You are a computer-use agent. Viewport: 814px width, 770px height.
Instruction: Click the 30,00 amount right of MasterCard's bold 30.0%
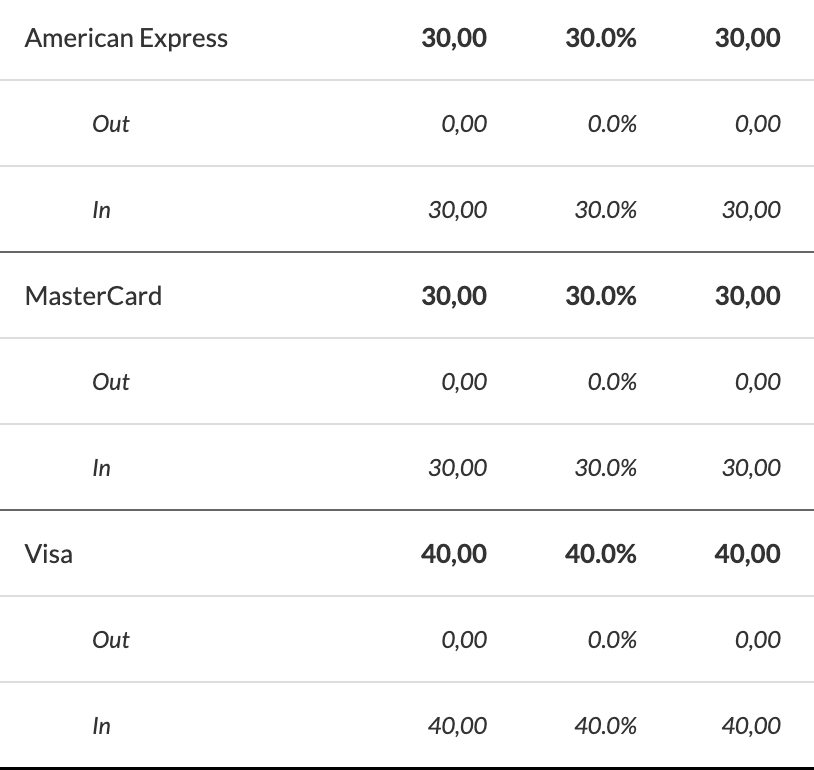point(747,296)
